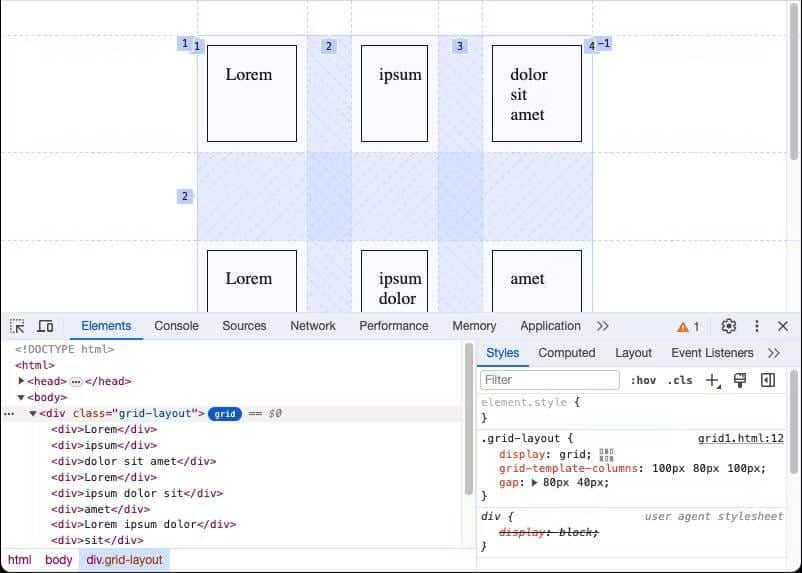Click the body breadcrumb
Screen dimensions: 802x573
coord(59,560)
